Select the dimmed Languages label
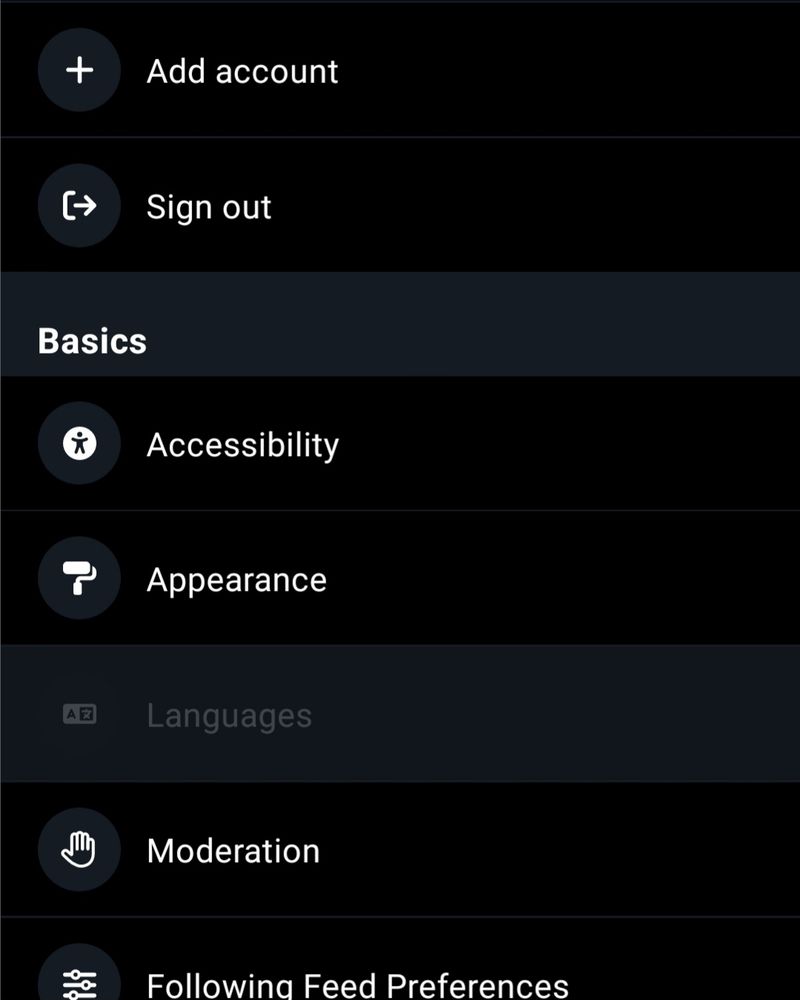 click(229, 716)
